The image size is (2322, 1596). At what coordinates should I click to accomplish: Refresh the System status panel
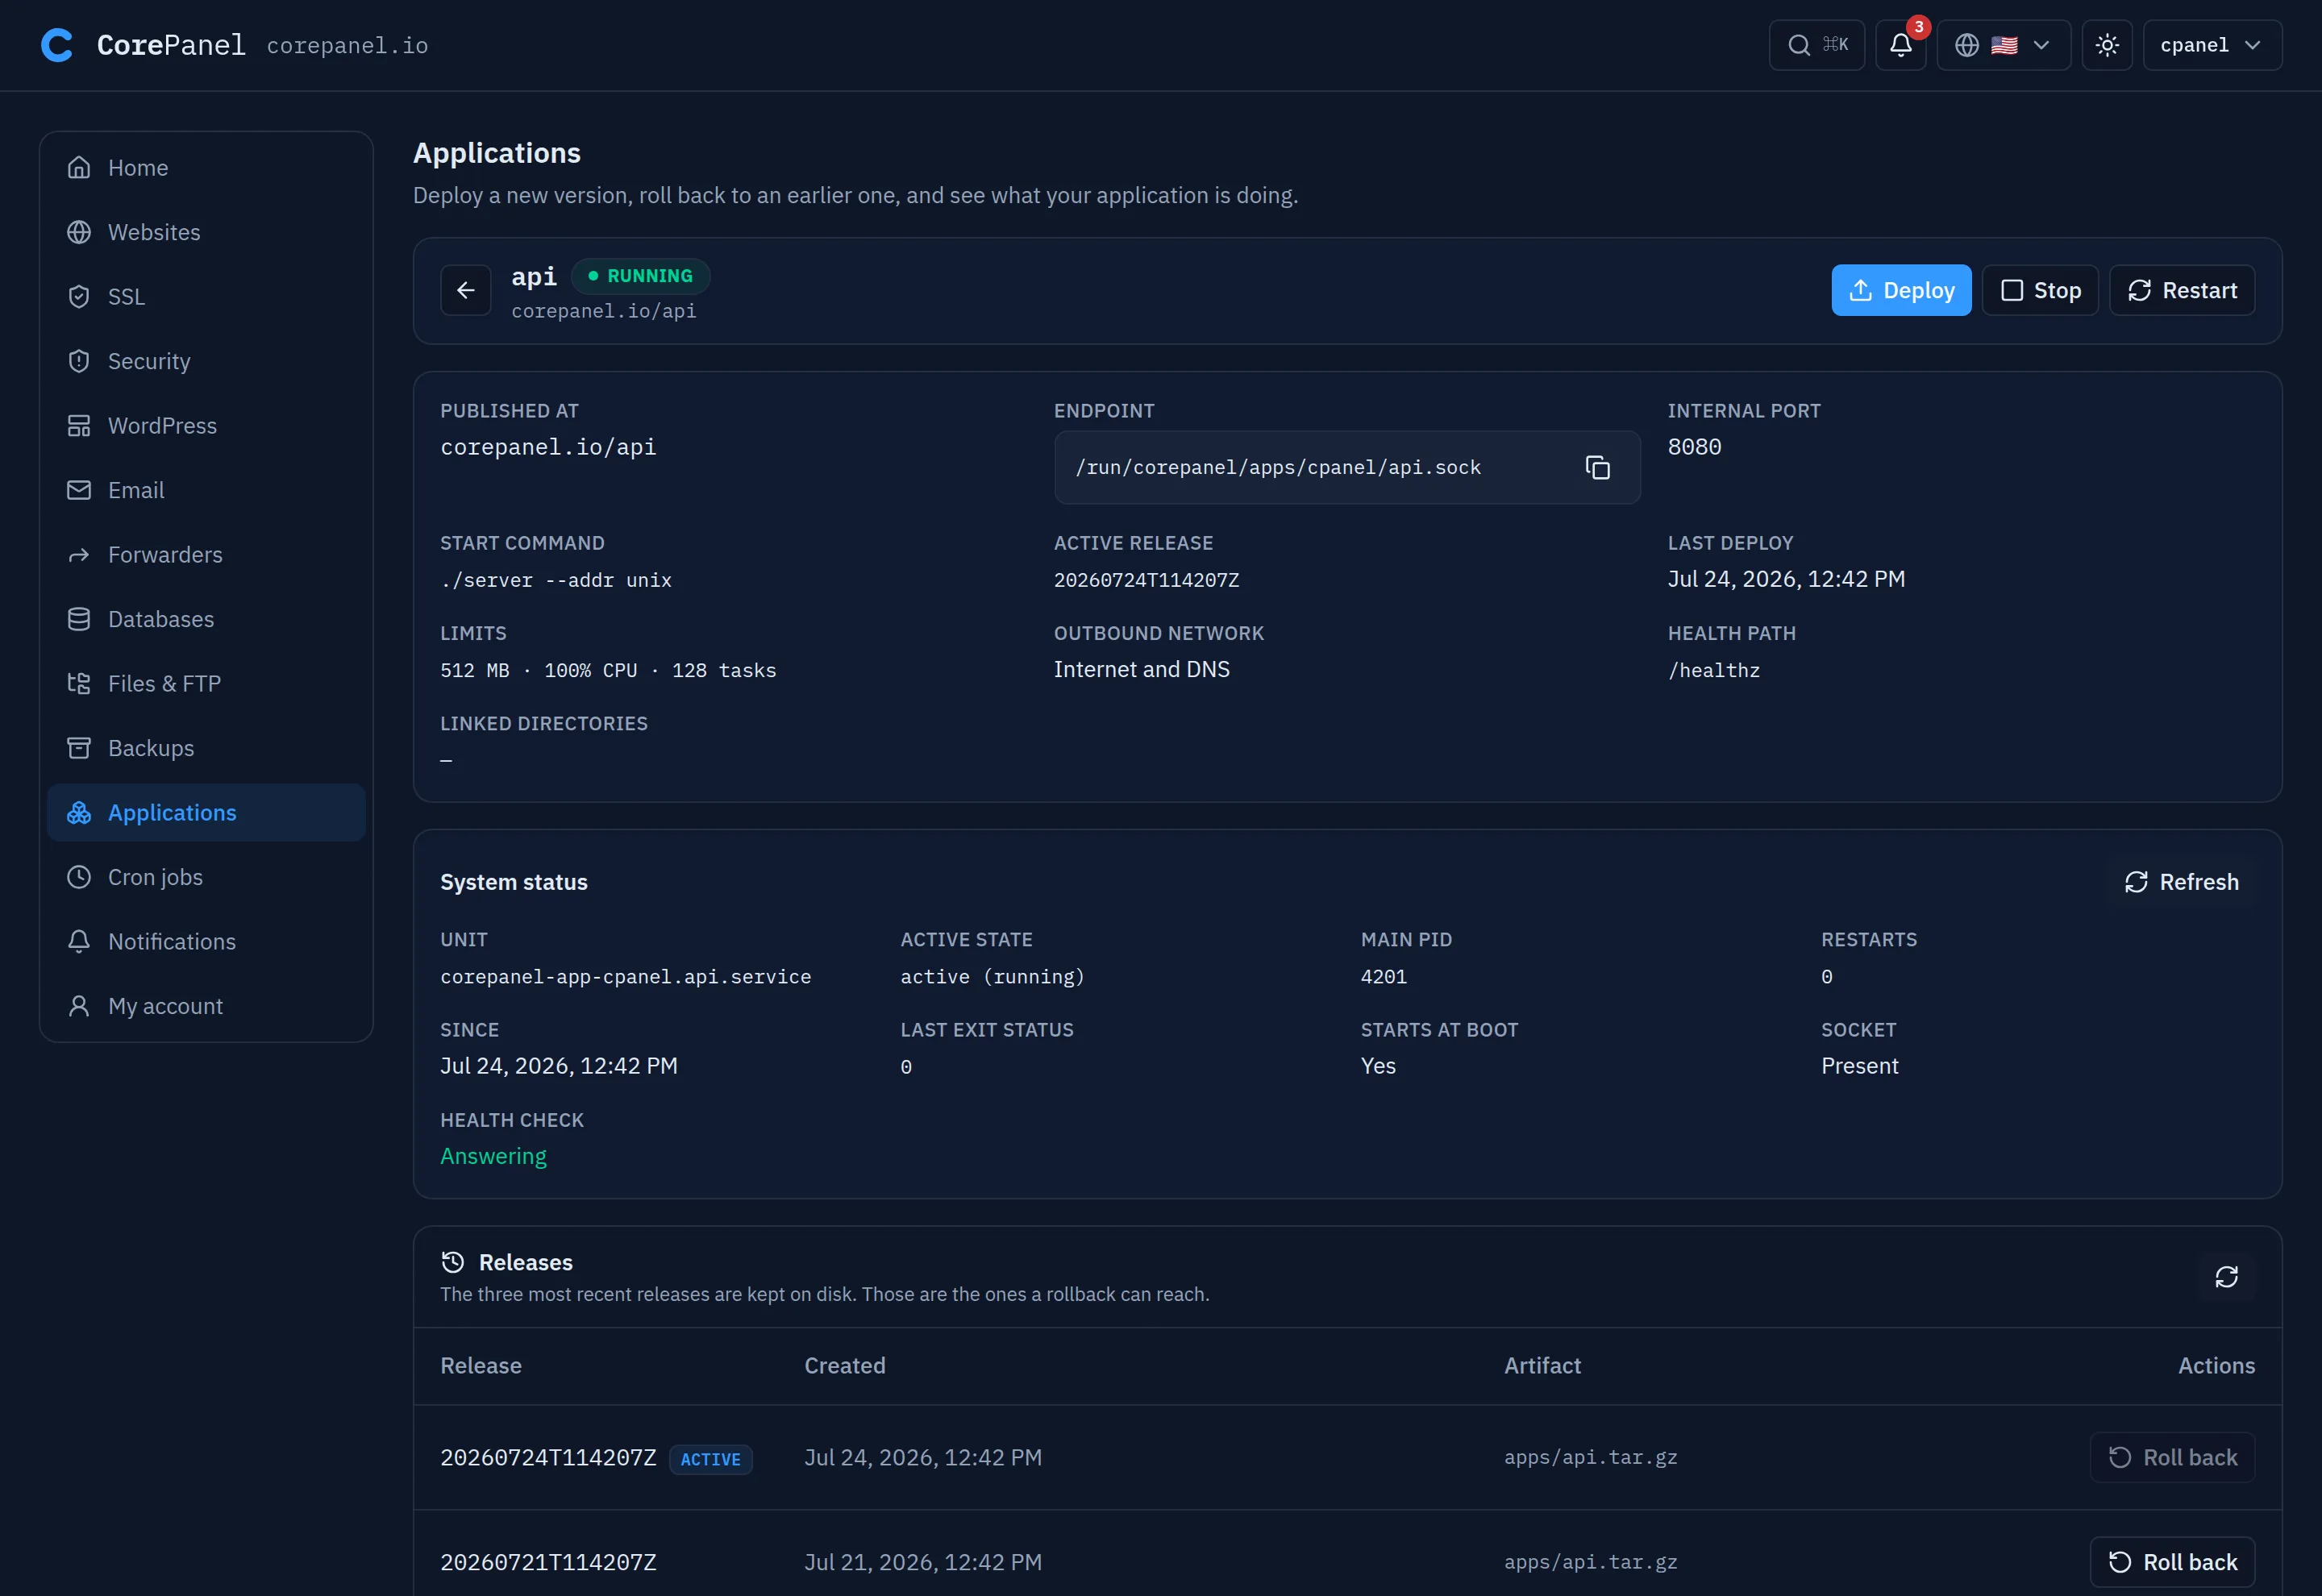click(2181, 882)
